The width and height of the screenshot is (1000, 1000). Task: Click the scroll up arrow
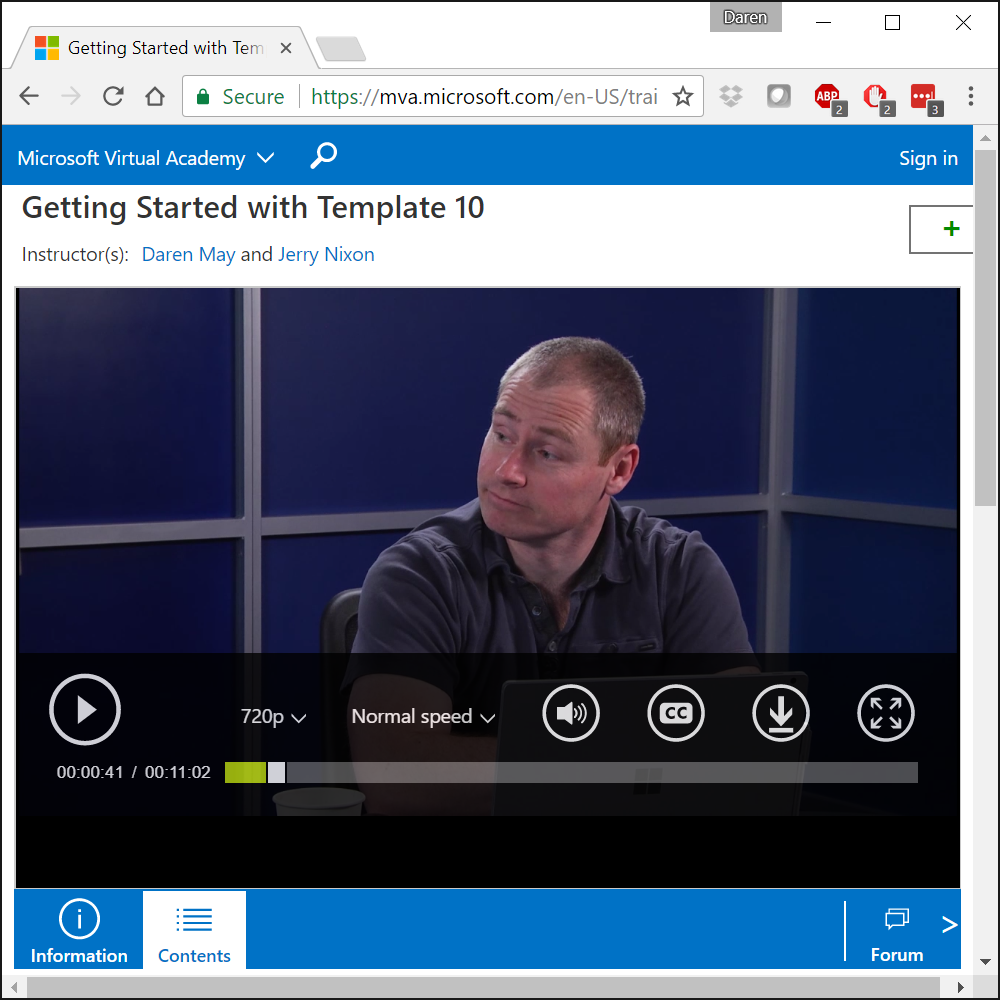coord(985,138)
